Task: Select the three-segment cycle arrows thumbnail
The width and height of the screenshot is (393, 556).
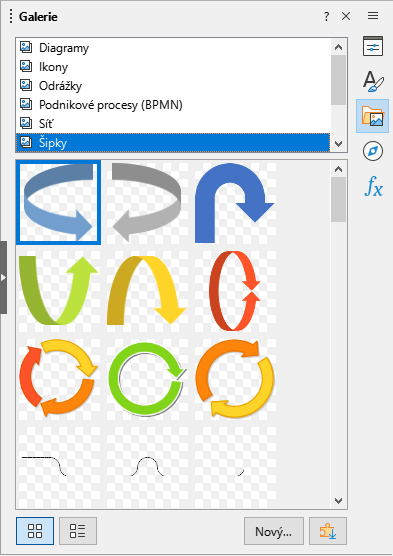Action: [59, 379]
